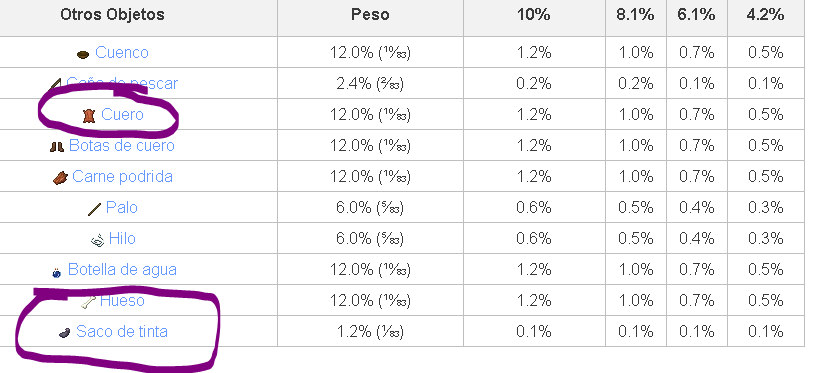The image size is (820, 373).
Task: Follow the Botella de agua link
Action: tap(122, 269)
